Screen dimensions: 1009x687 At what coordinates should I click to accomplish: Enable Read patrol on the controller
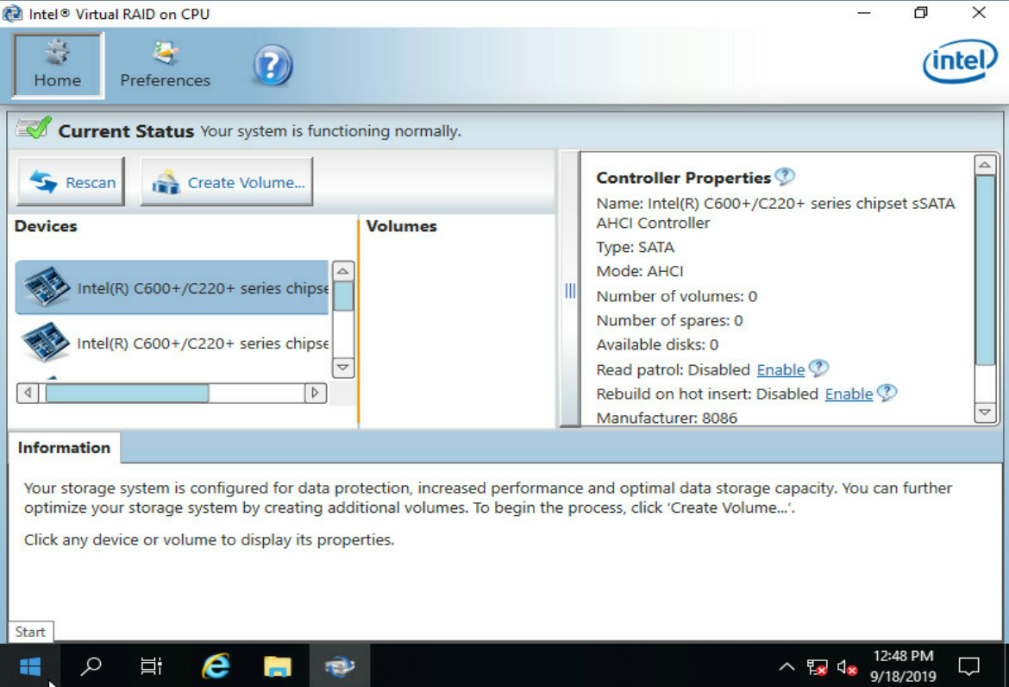click(780, 369)
